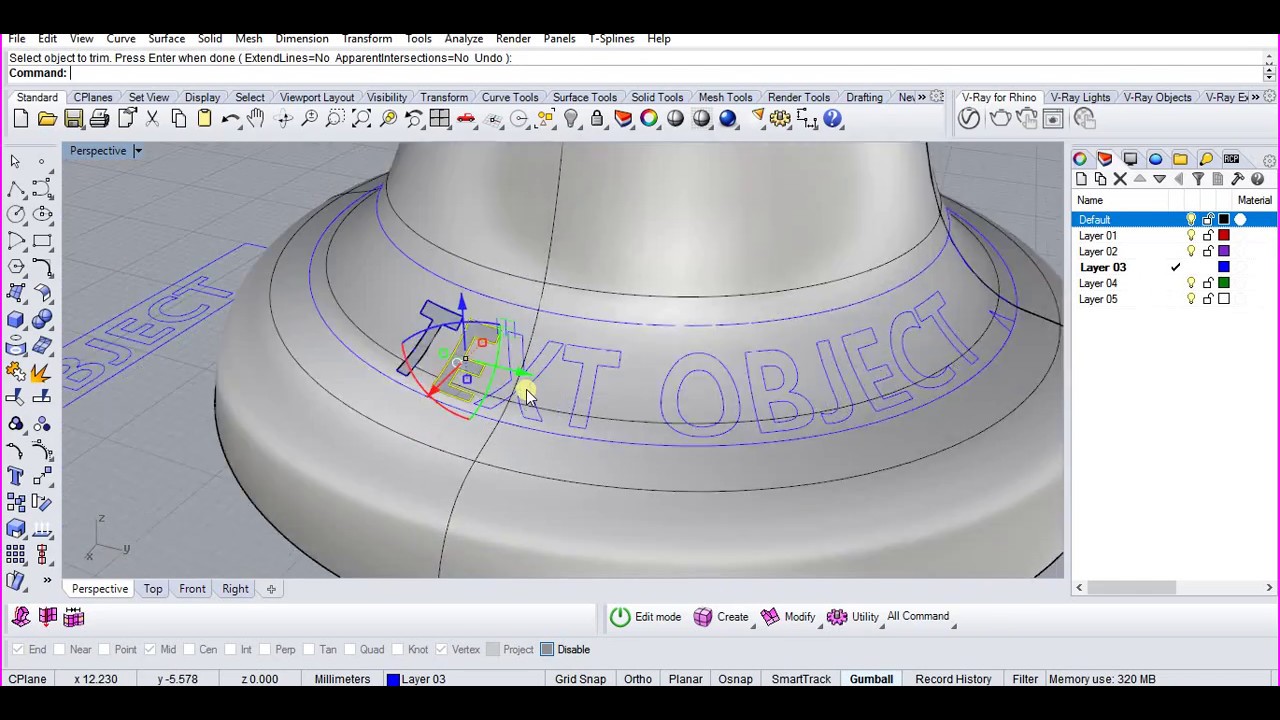Image resolution: width=1280 pixels, height=720 pixels.
Task: Open the Curve menu
Action: pyautogui.click(x=121, y=38)
